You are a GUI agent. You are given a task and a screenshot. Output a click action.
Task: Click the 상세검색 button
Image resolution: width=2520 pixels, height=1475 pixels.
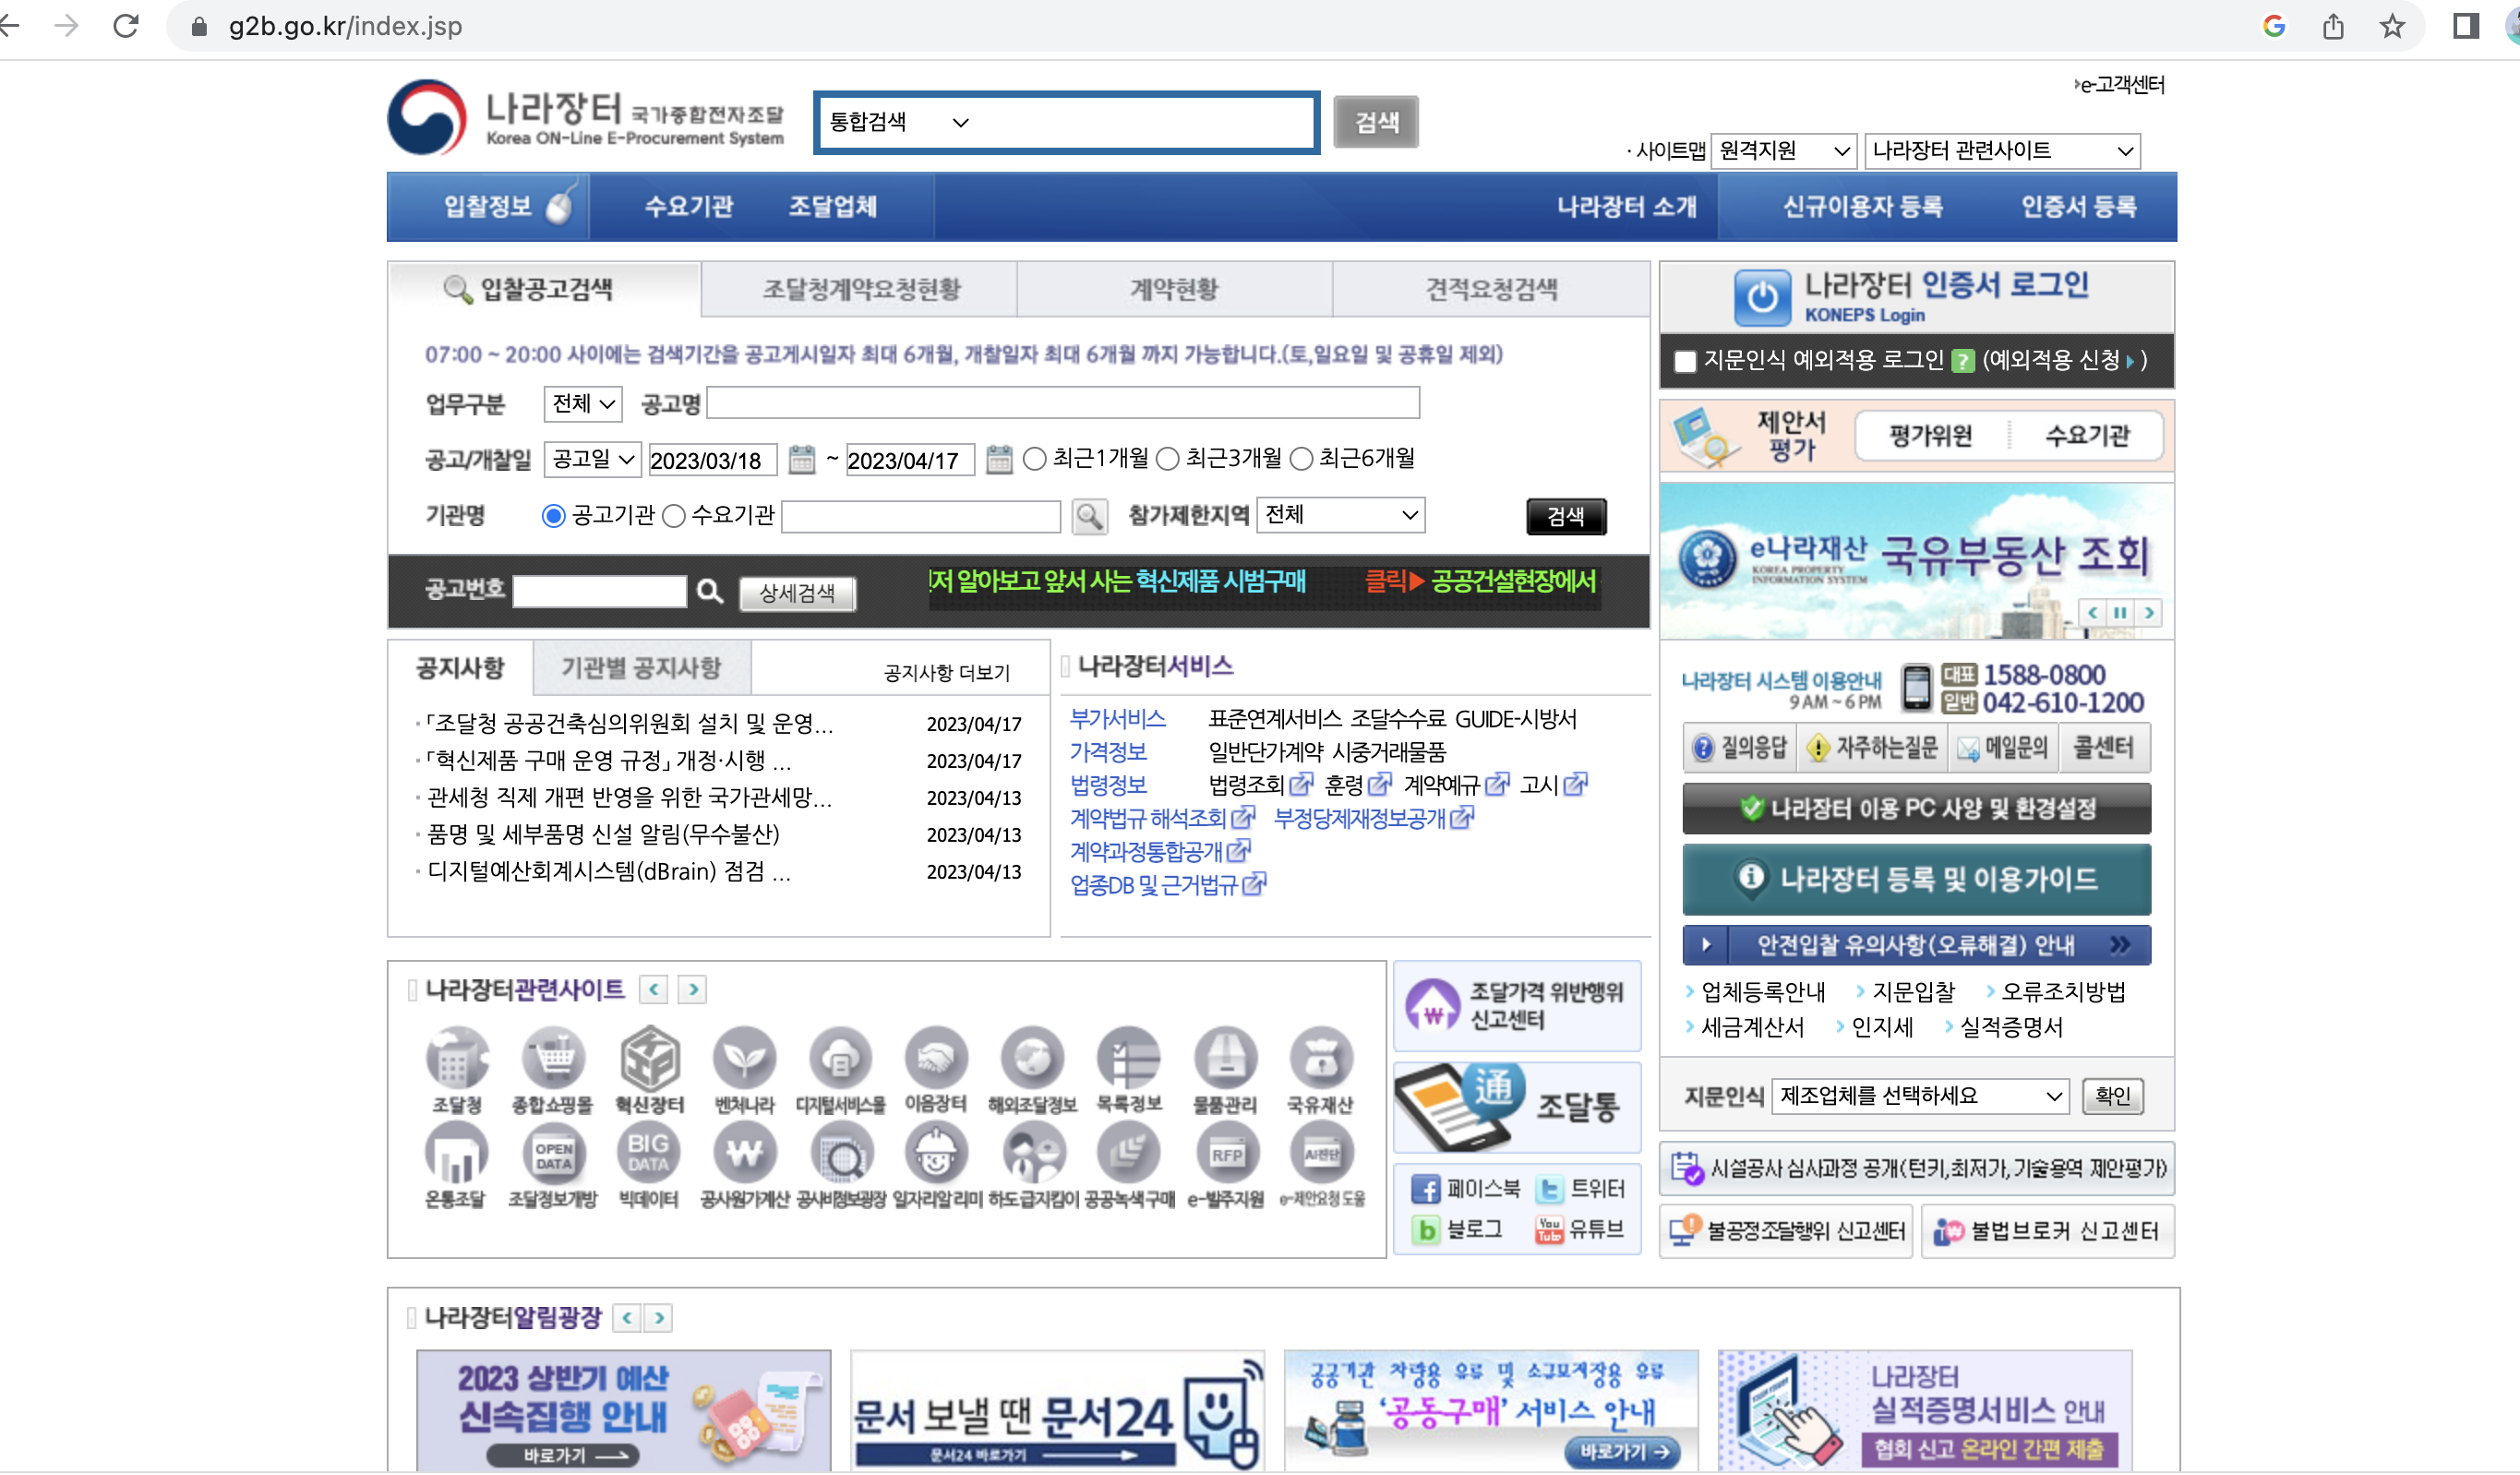click(797, 593)
